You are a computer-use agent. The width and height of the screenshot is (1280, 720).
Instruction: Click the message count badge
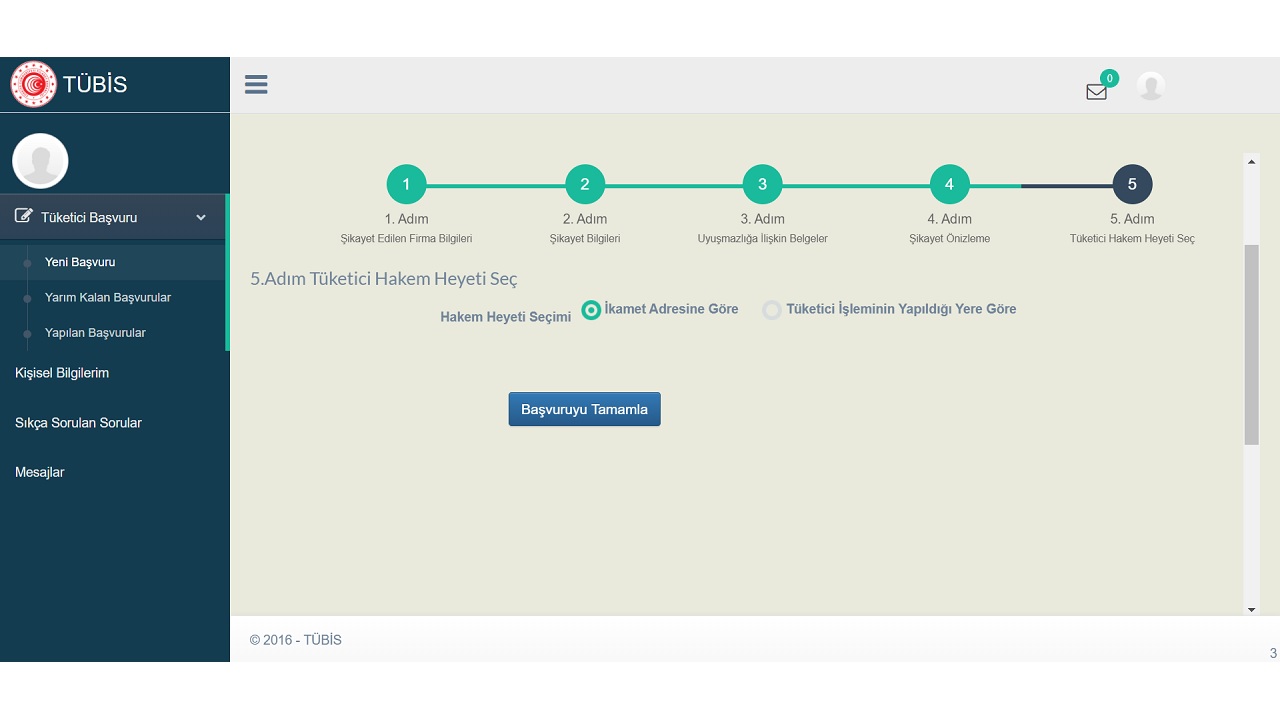pyautogui.click(x=1109, y=78)
